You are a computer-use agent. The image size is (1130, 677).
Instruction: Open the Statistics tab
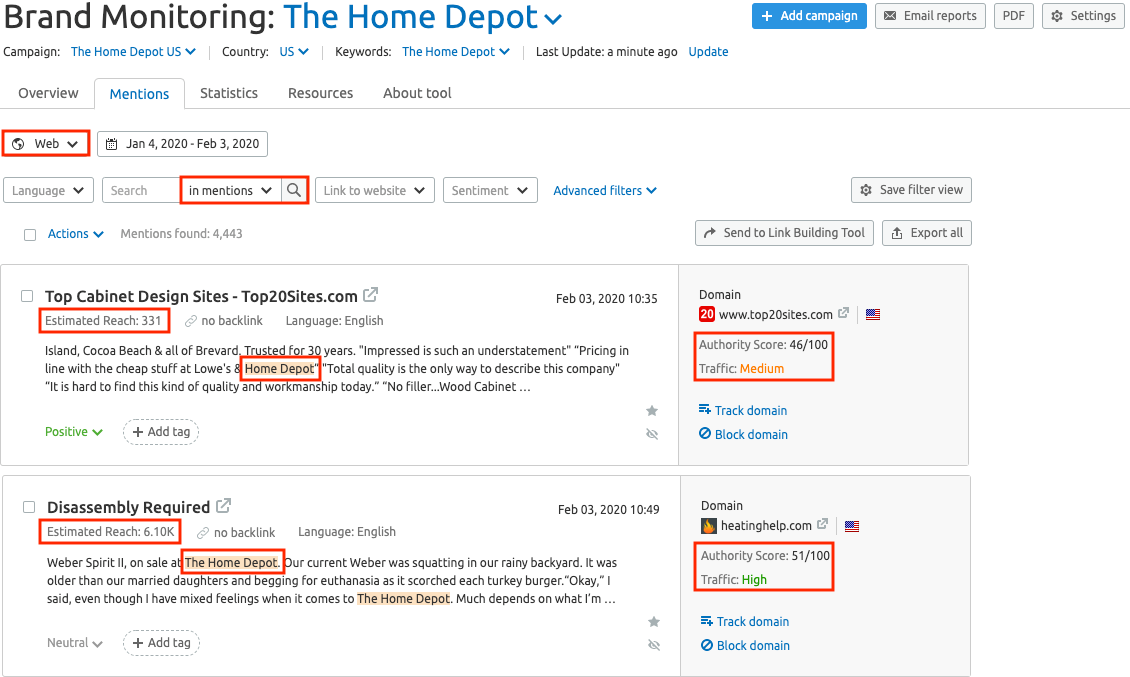228,93
